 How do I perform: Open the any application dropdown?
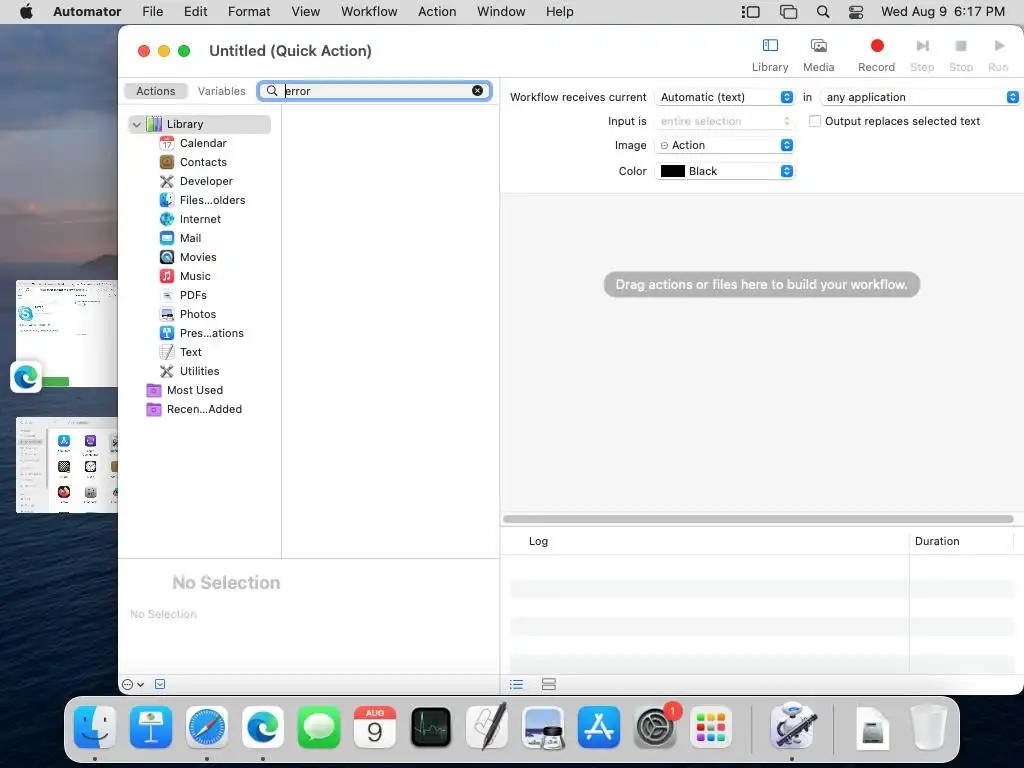click(920, 97)
